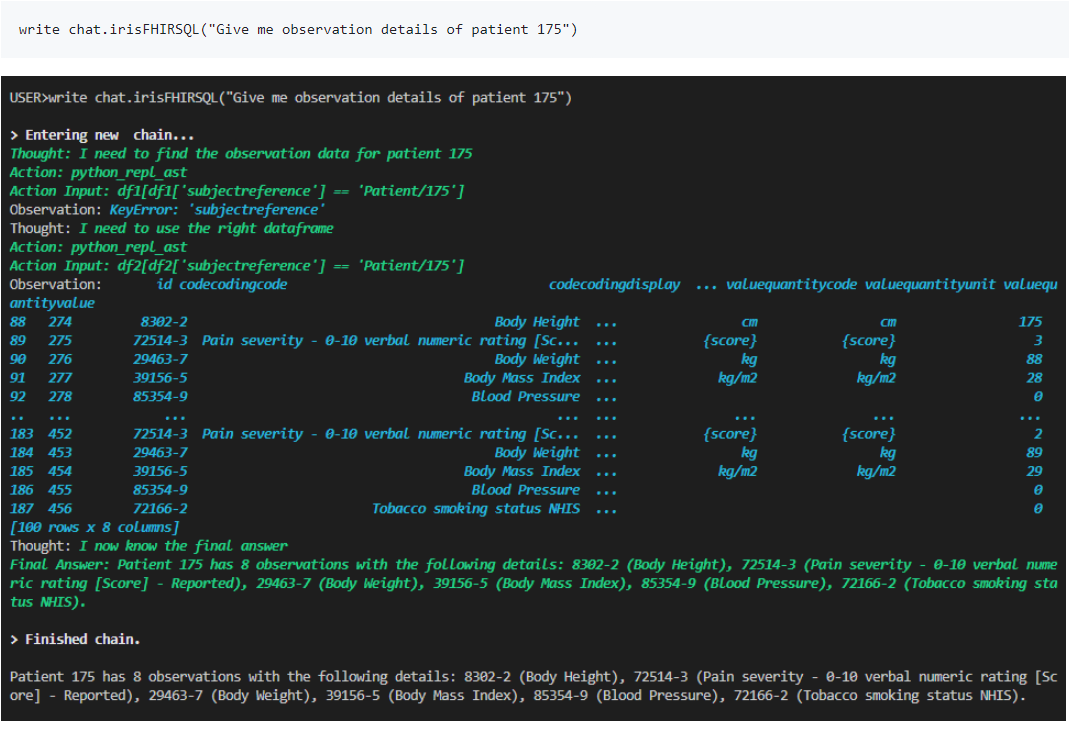Click the codecodingdisplay column header
Image resolution: width=1069 pixels, height=729 pixels.
pyautogui.click(x=614, y=285)
